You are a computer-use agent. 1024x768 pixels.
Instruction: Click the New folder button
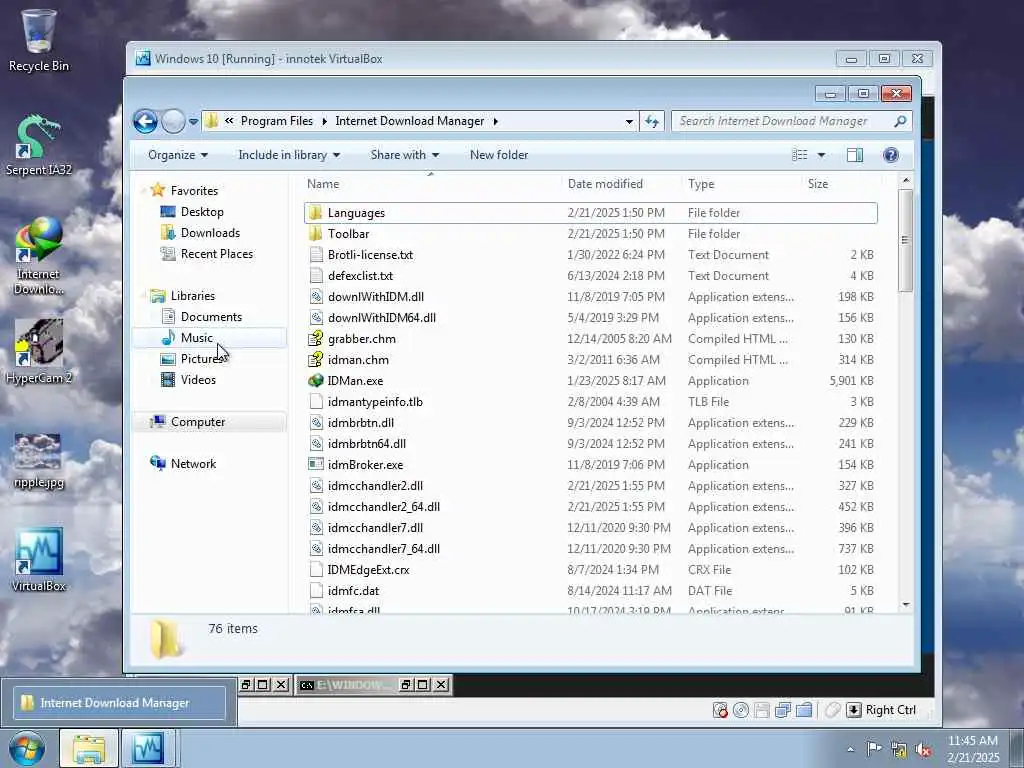click(499, 155)
